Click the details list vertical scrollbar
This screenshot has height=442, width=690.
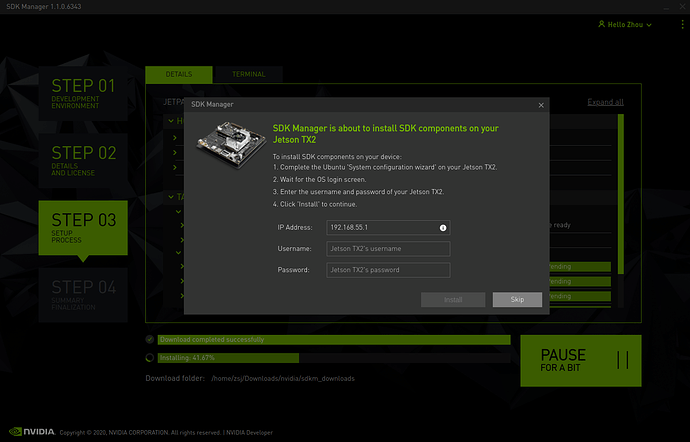[x=620, y=194]
